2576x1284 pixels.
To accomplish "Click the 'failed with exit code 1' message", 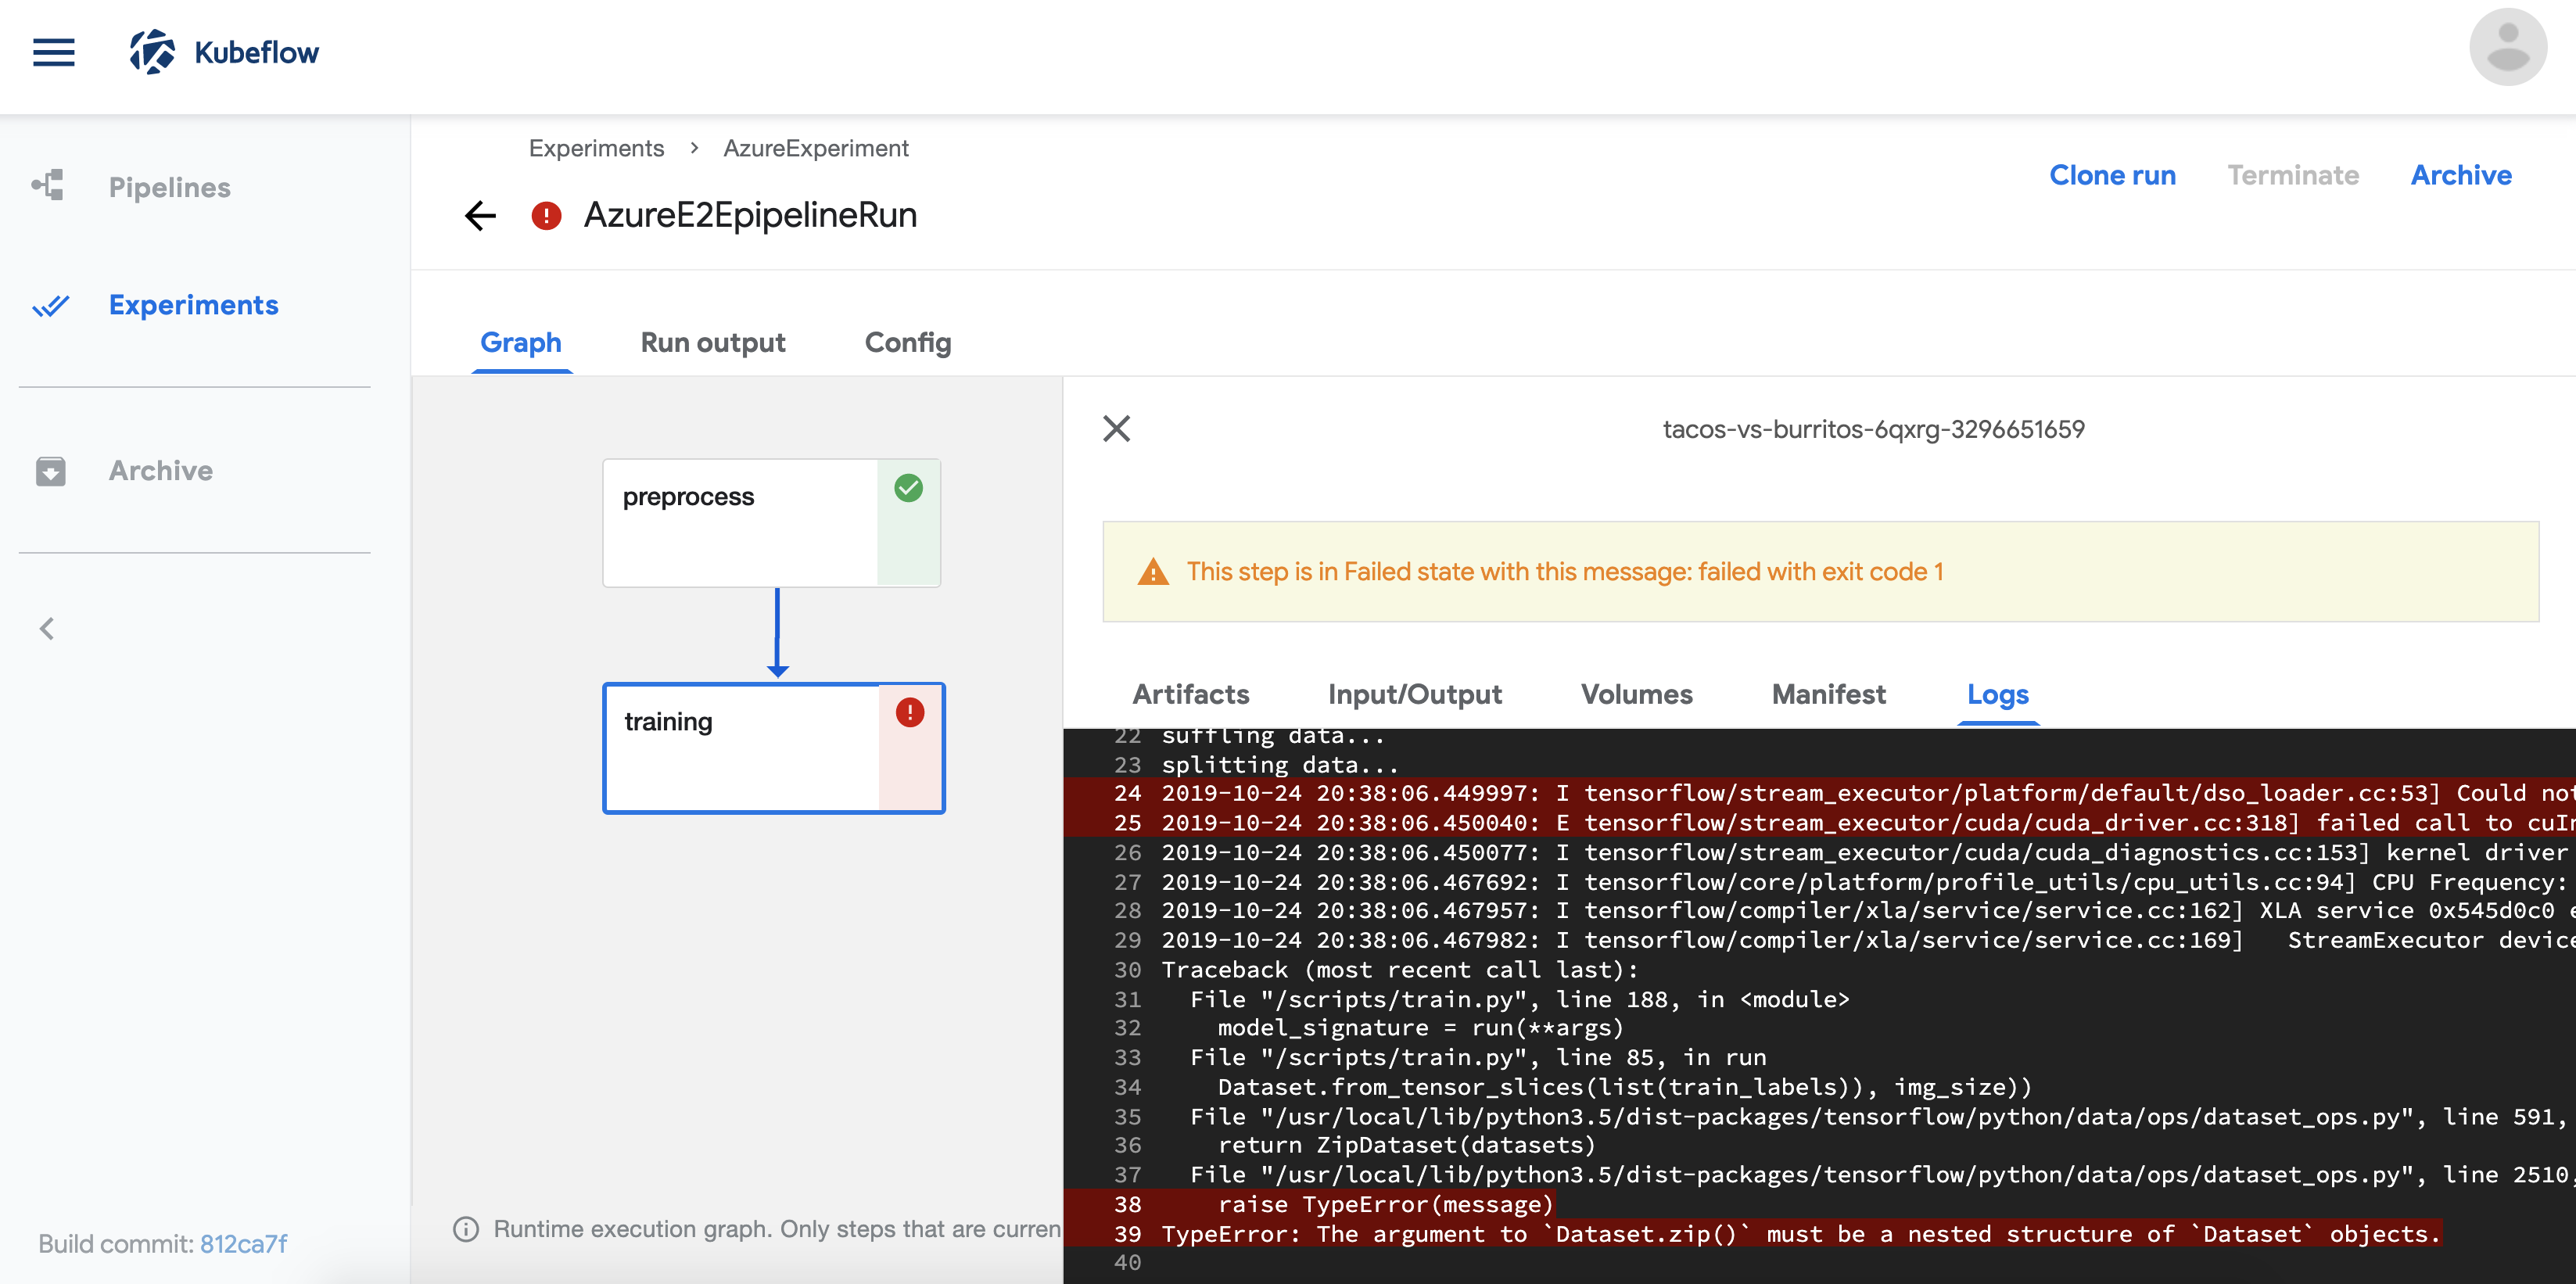I will click(1821, 572).
